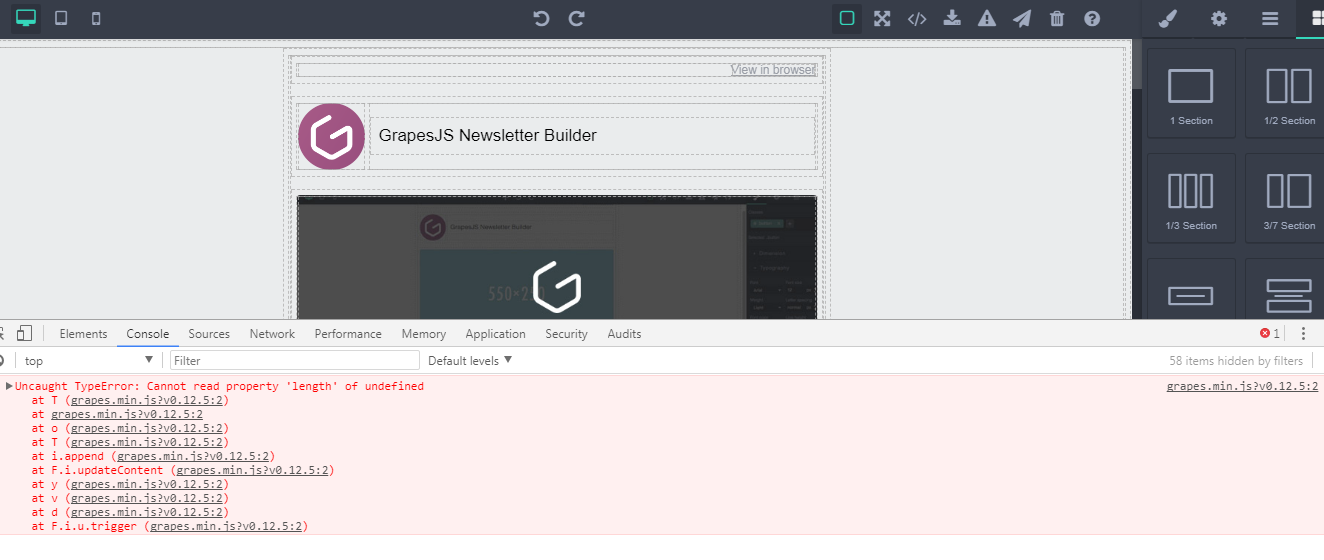Image resolution: width=1324 pixels, height=560 pixels.
Task: Open the Default levels dropdown
Action: [470, 360]
